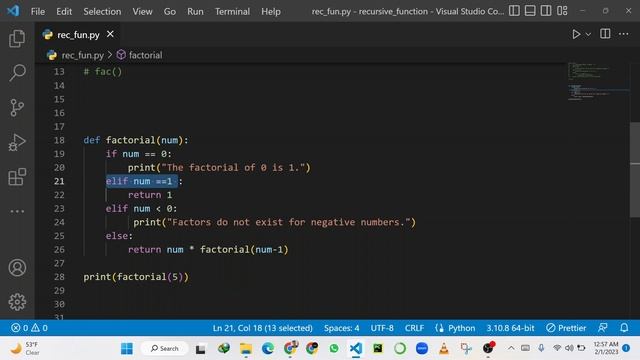Click the minimap code overview
Viewport: 640px width, 360px height.
click(x=598, y=82)
